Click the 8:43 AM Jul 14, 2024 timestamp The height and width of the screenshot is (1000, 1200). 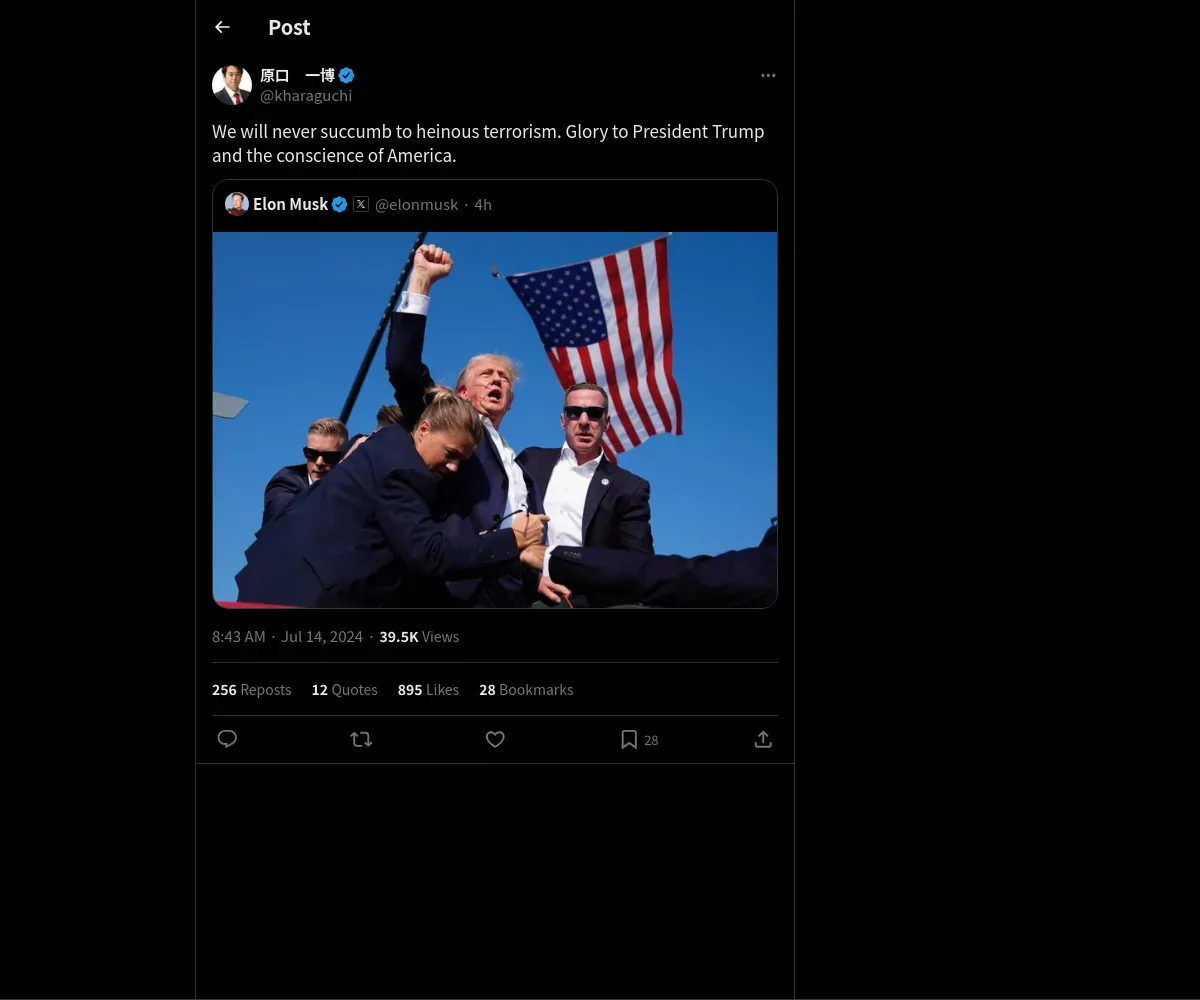point(287,637)
